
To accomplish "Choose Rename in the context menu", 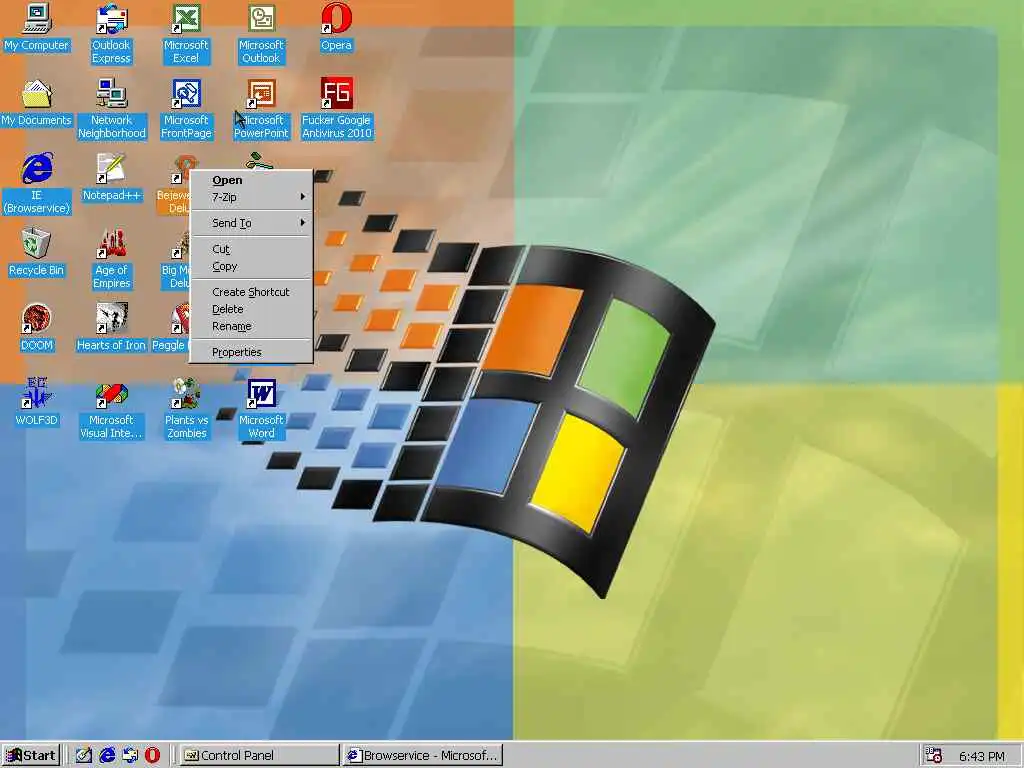I will 251,327.
